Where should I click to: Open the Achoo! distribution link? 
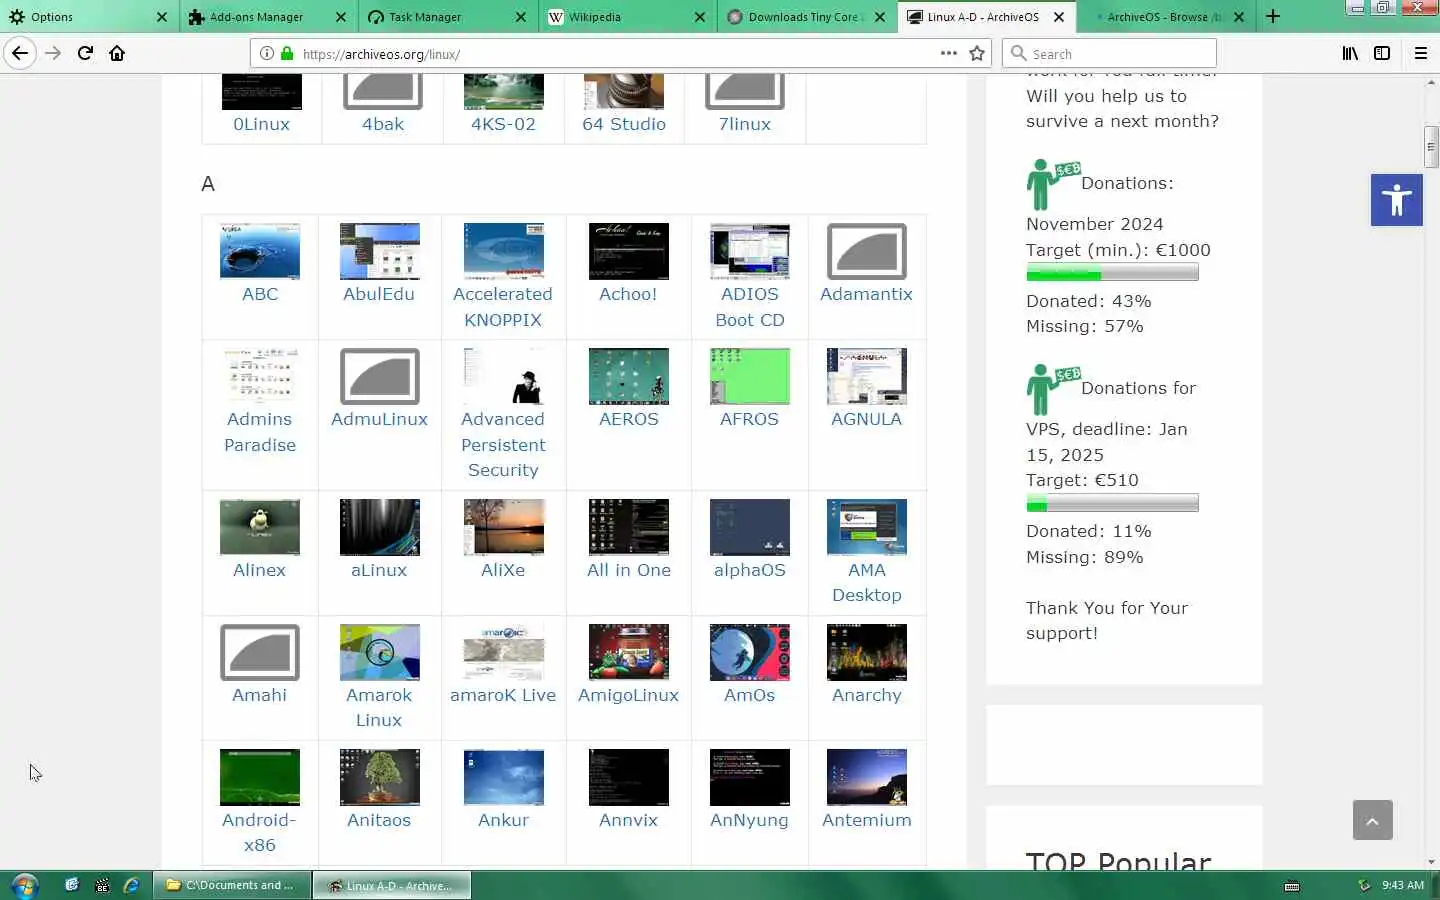coord(628,294)
